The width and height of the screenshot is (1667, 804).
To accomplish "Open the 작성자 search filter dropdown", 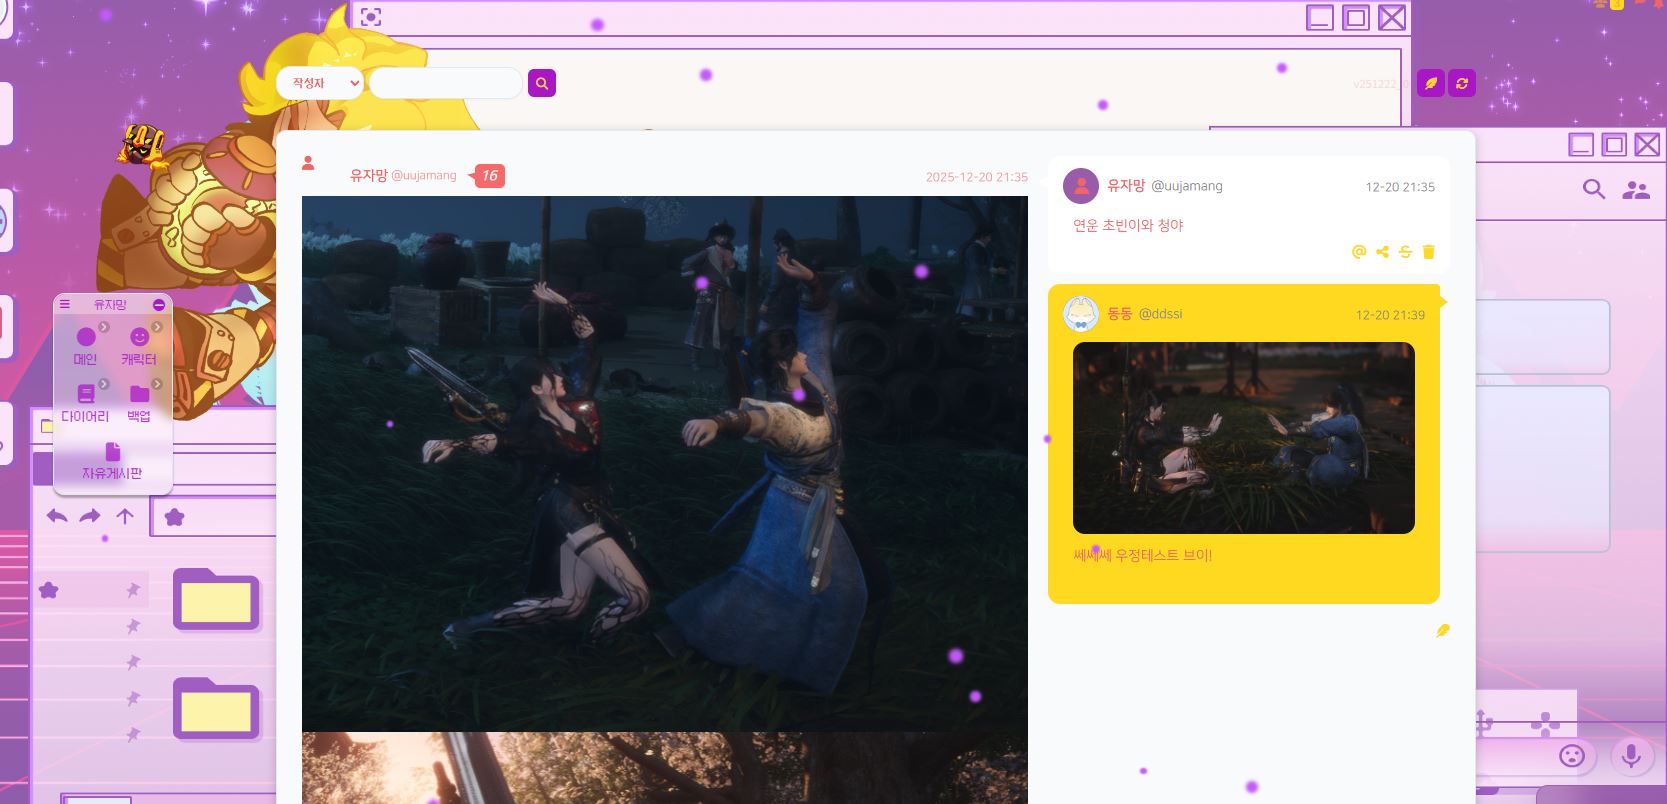I will 321,83.
